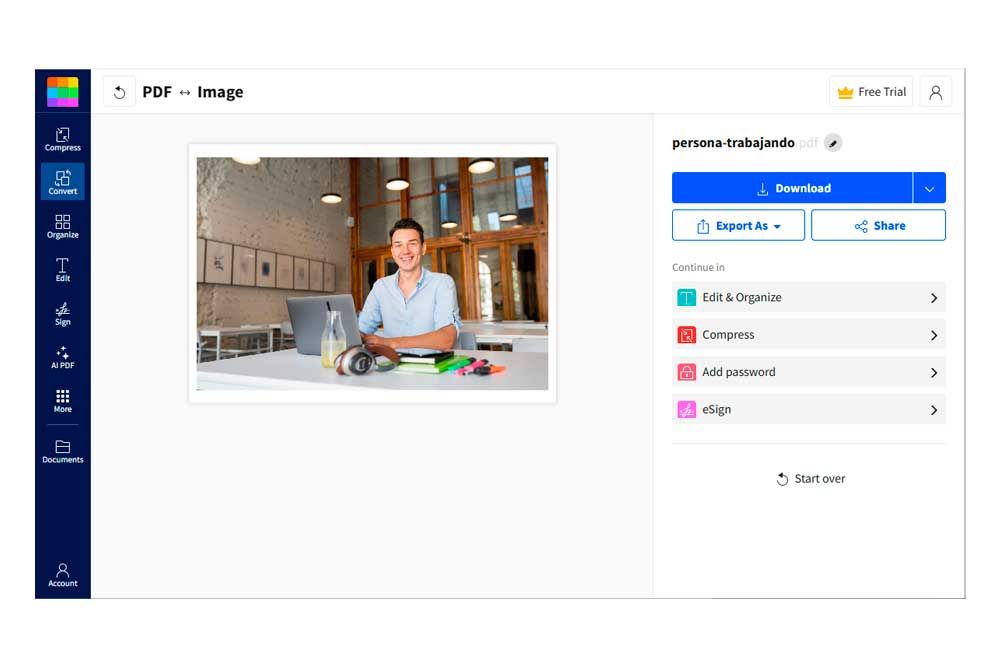Viewport: 1000px width, 667px height.
Task: Click the blue Download button
Action: tap(792, 188)
